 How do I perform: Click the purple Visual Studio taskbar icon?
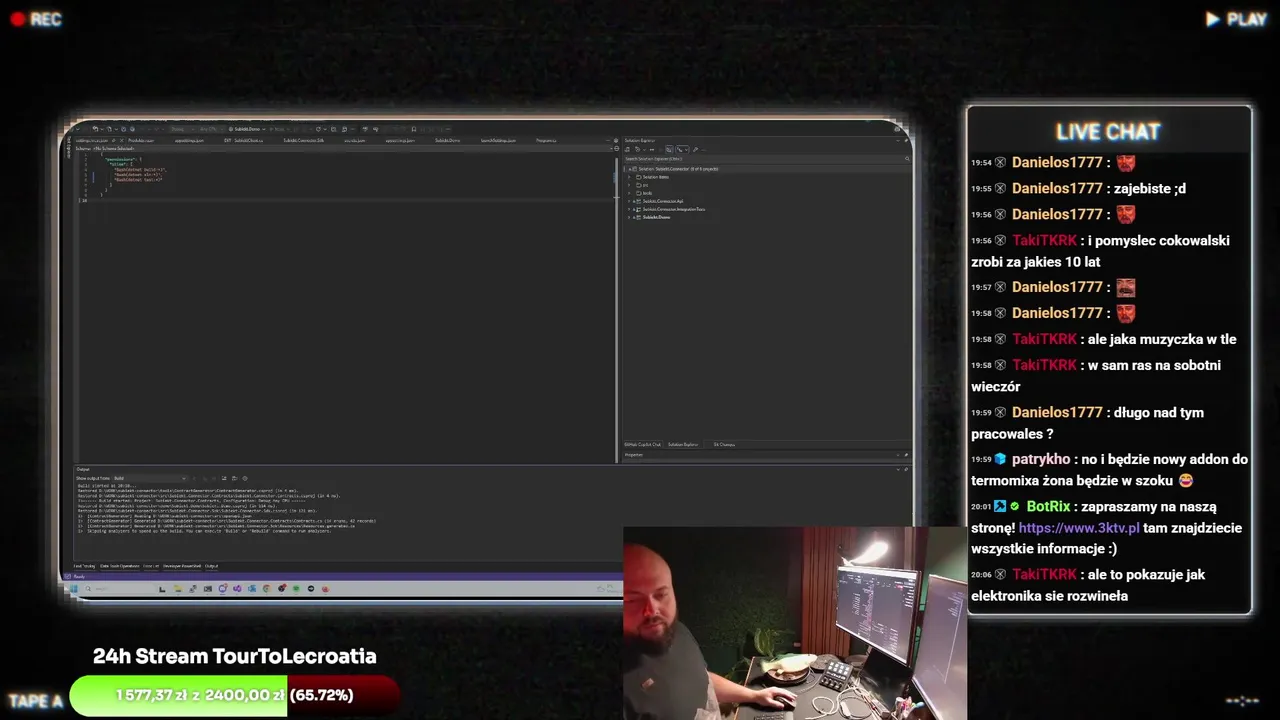point(237,588)
